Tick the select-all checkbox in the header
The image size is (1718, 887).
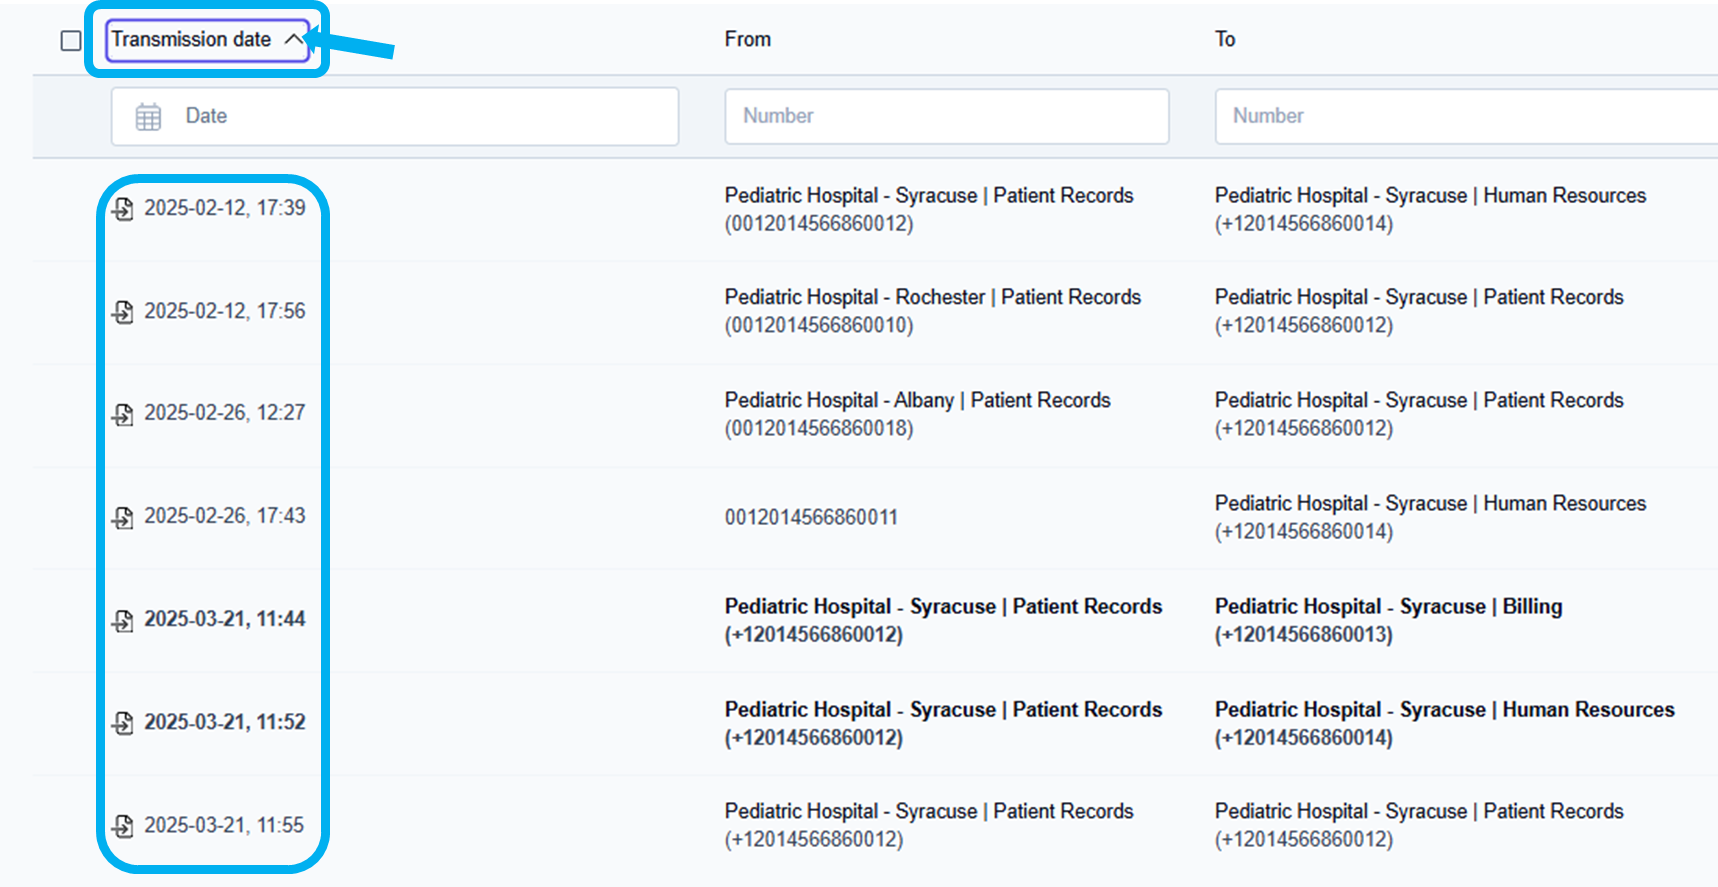pyautogui.click(x=71, y=40)
